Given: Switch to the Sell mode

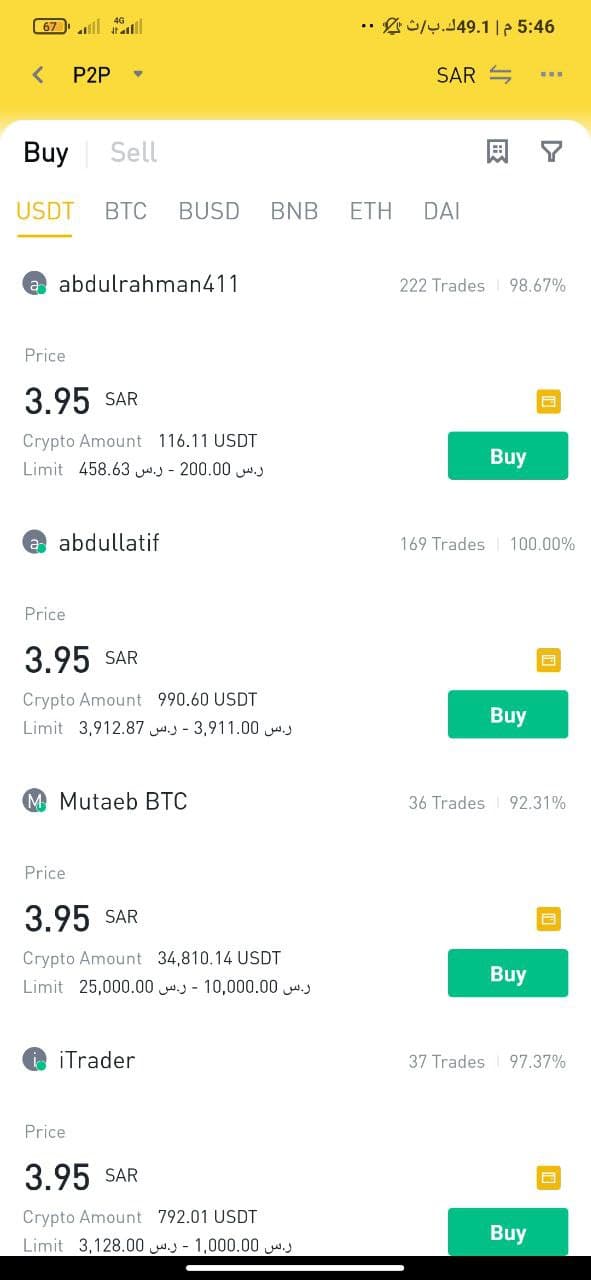Looking at the screenshot, I should [134, 152].
